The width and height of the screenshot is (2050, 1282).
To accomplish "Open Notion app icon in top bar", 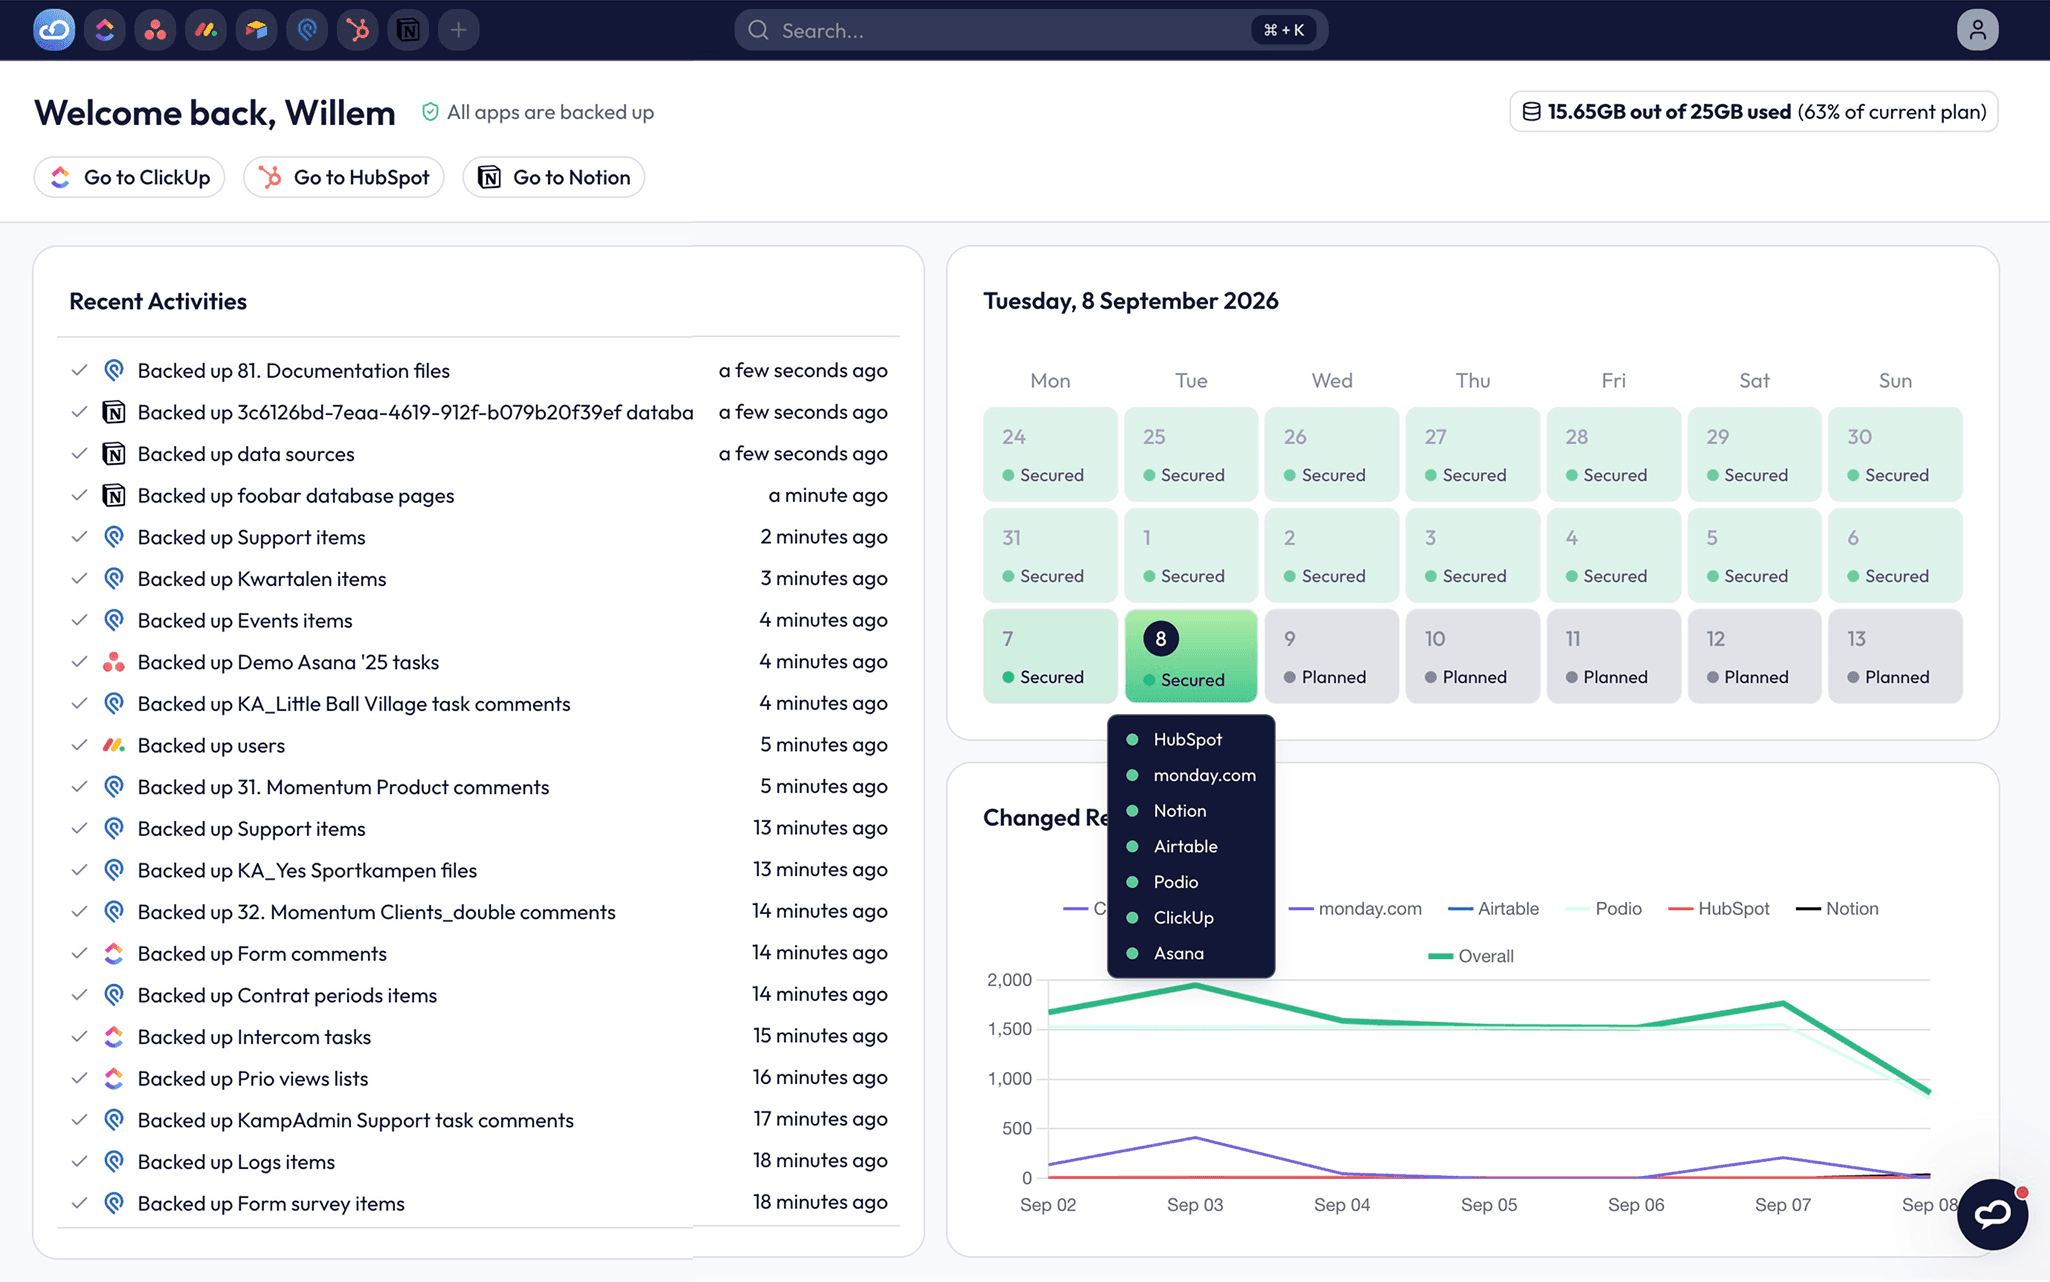I will (408, 30).
